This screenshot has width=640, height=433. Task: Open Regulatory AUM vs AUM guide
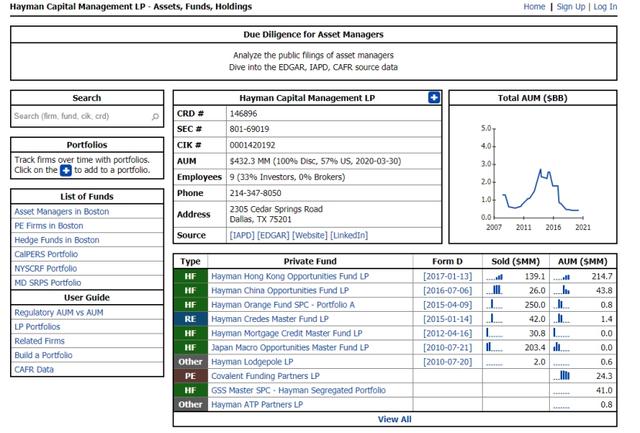point(59,313)
